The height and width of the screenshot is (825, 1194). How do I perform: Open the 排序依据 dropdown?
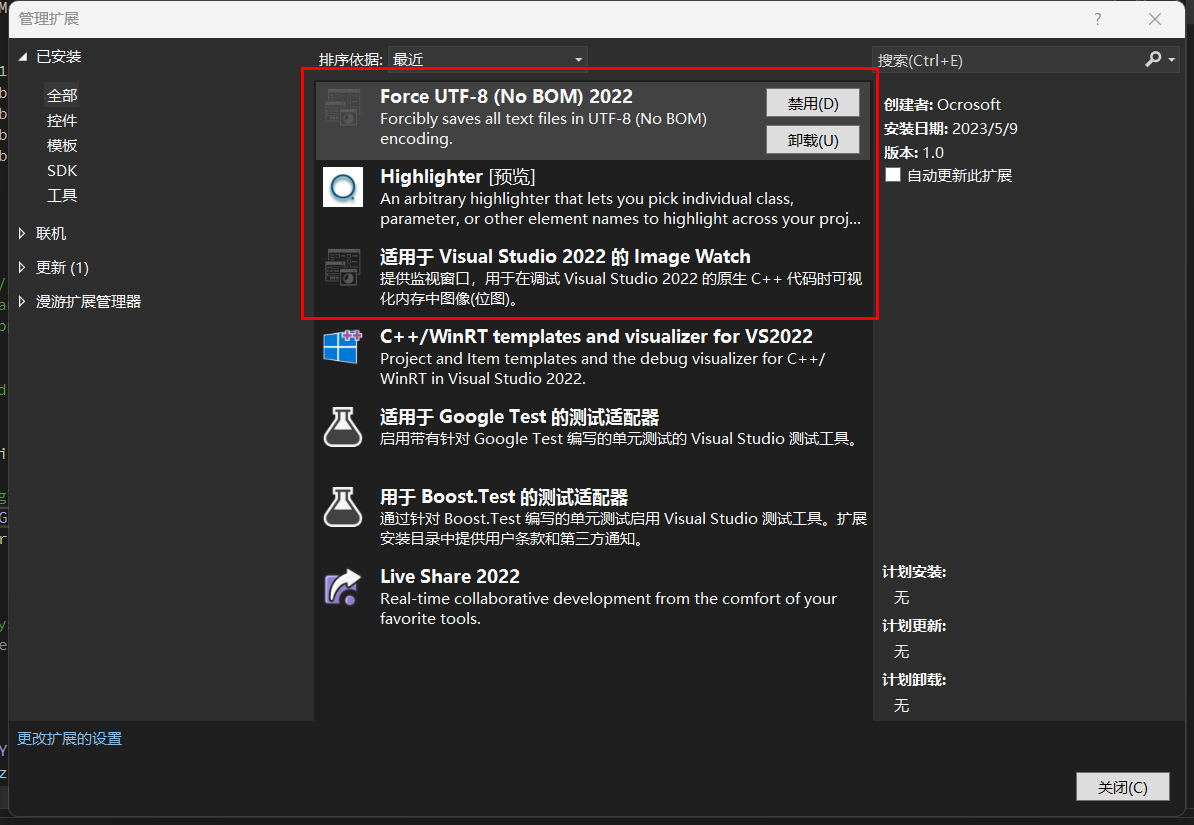tap(487, 59)
